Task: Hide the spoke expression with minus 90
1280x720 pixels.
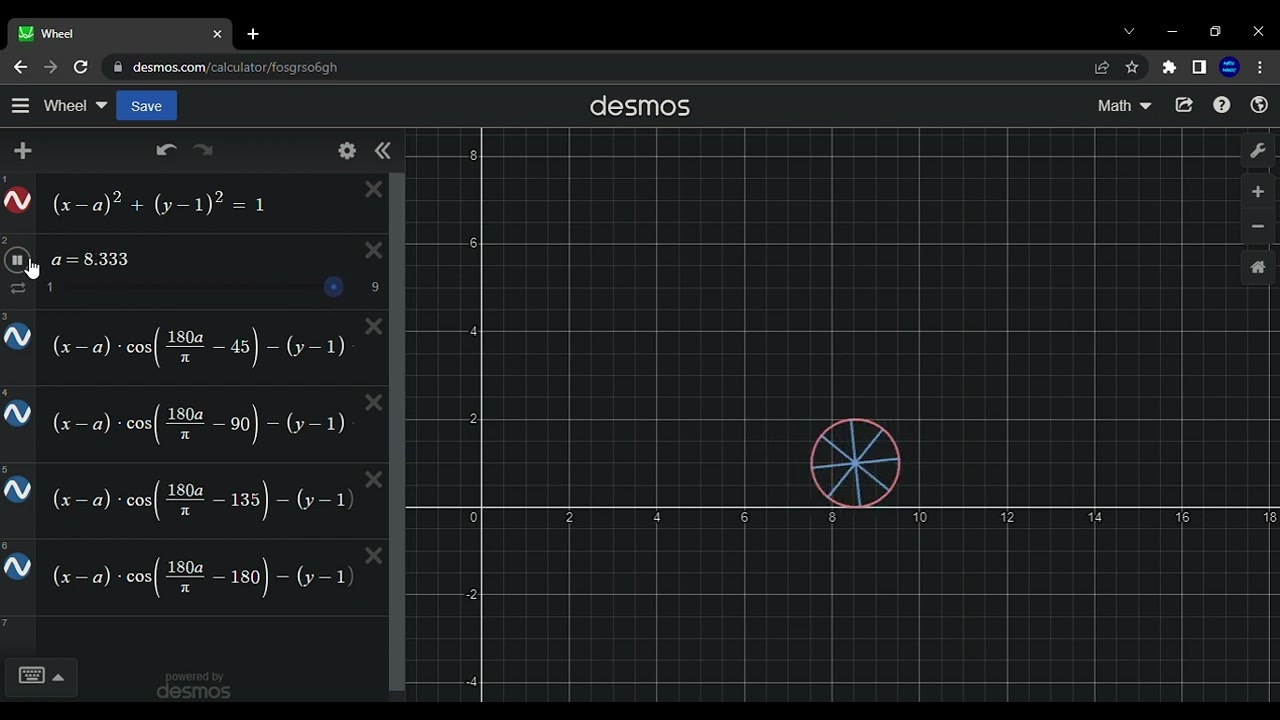Action: coord(17,413)
